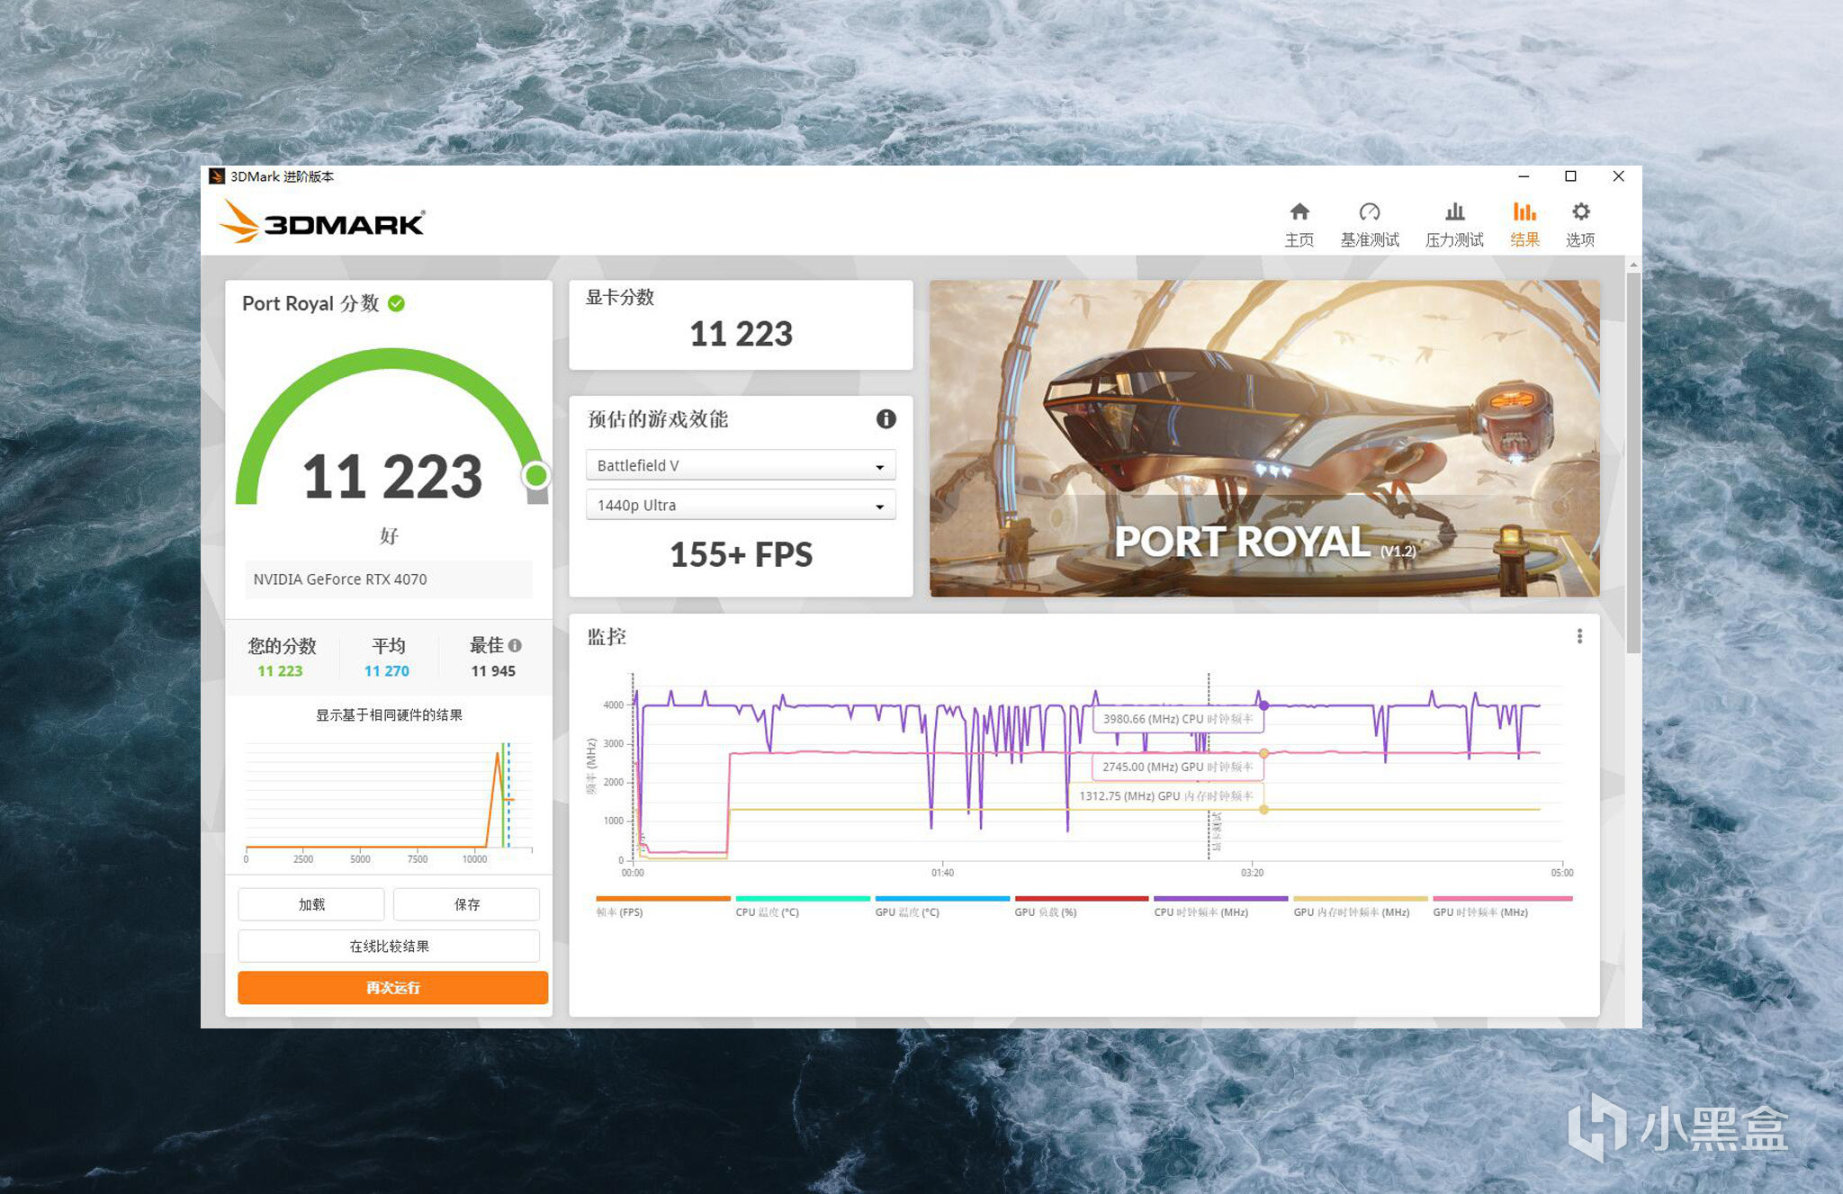Click the 显卡分数 graphics score heading
The height and width of the screenshot is (1194, 1843).
point(620,297)
